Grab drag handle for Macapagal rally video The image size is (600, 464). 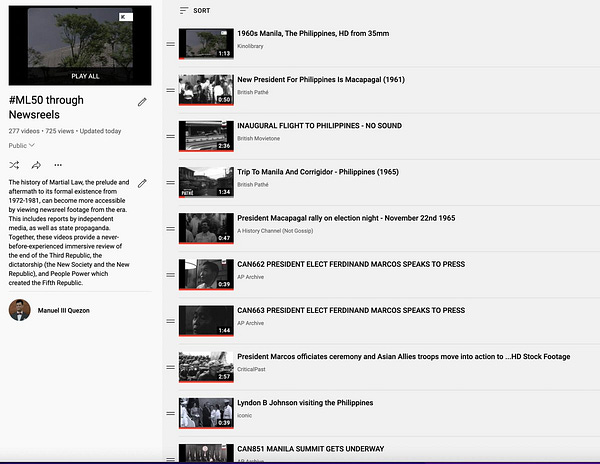[x=171, y=229]
